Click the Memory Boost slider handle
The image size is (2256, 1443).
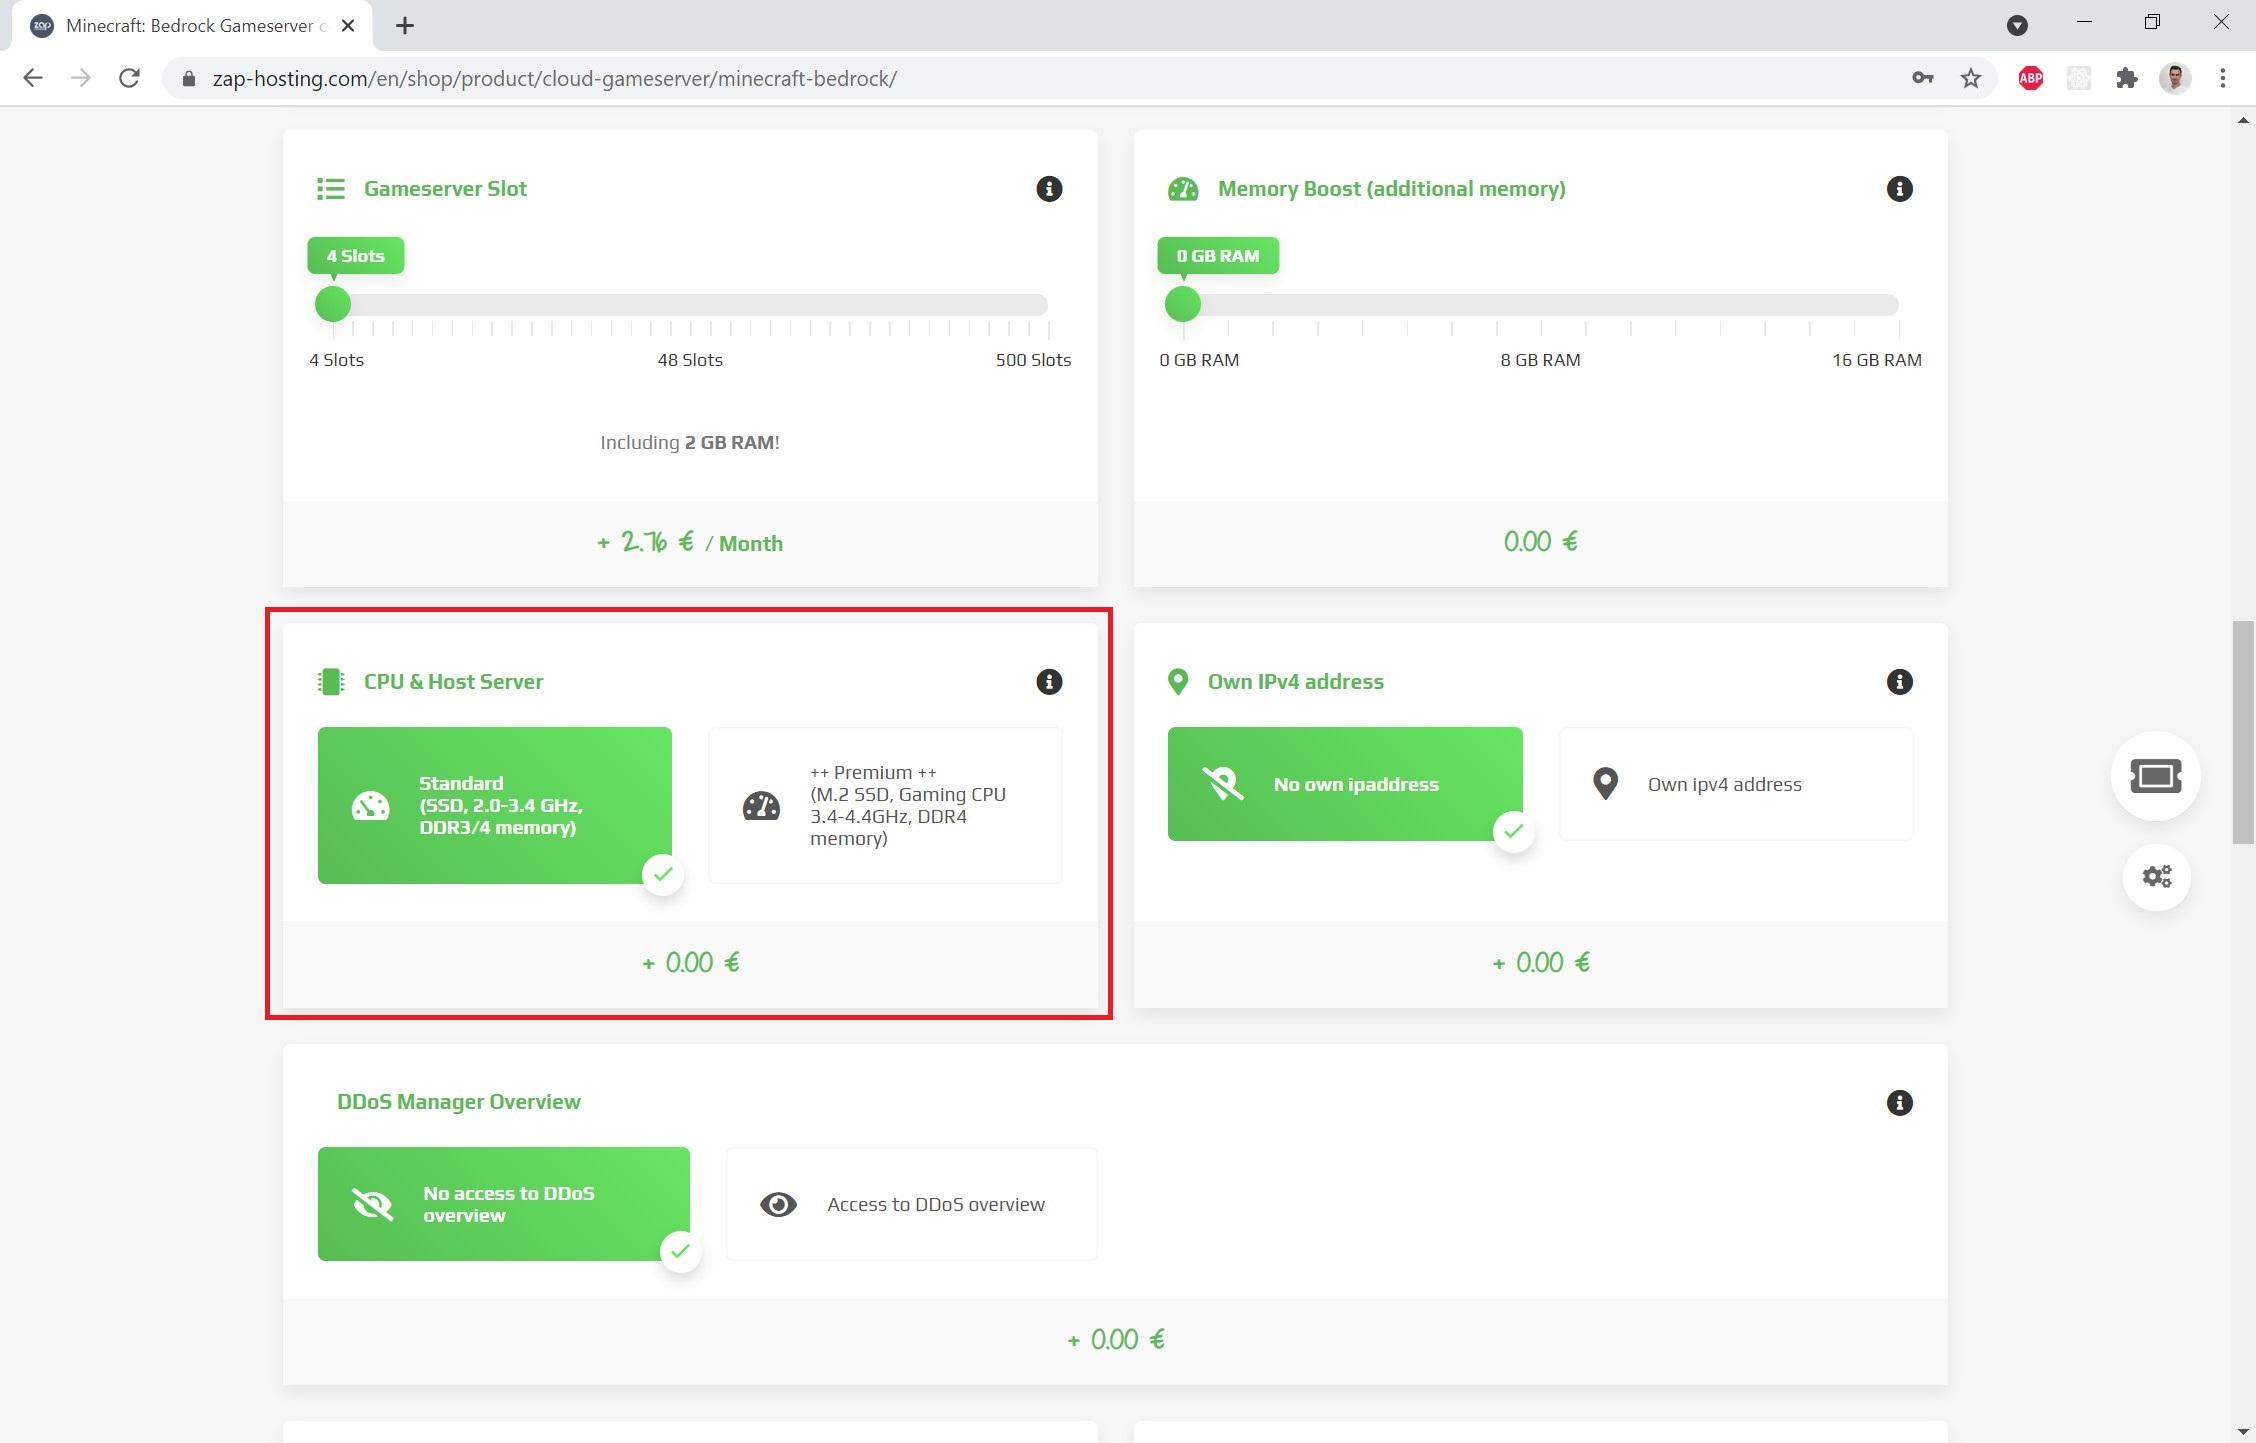(1183, 304)
